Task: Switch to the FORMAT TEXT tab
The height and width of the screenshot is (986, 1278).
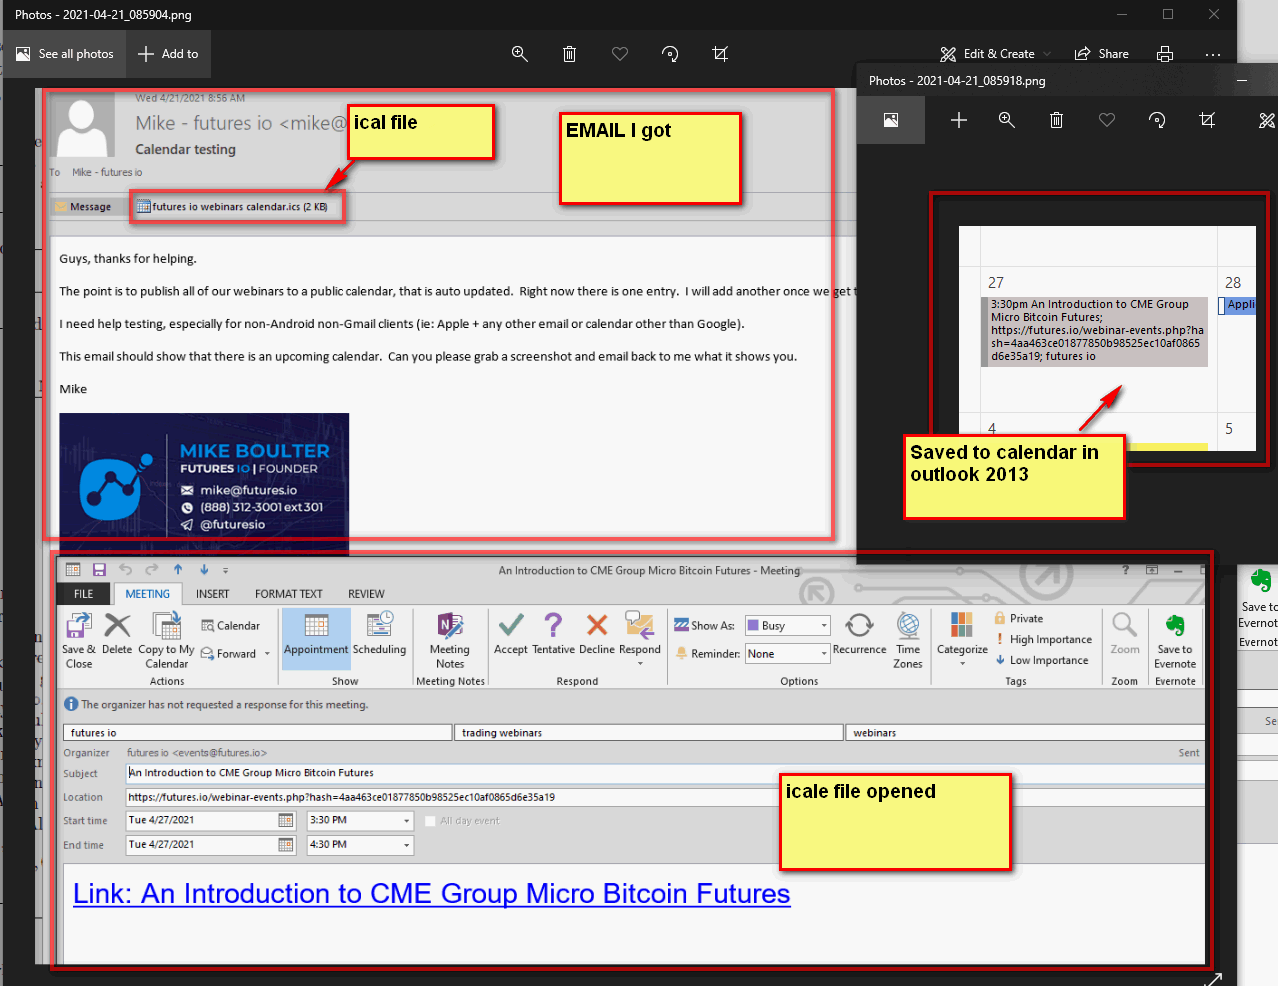Action: tap(289, 594)
